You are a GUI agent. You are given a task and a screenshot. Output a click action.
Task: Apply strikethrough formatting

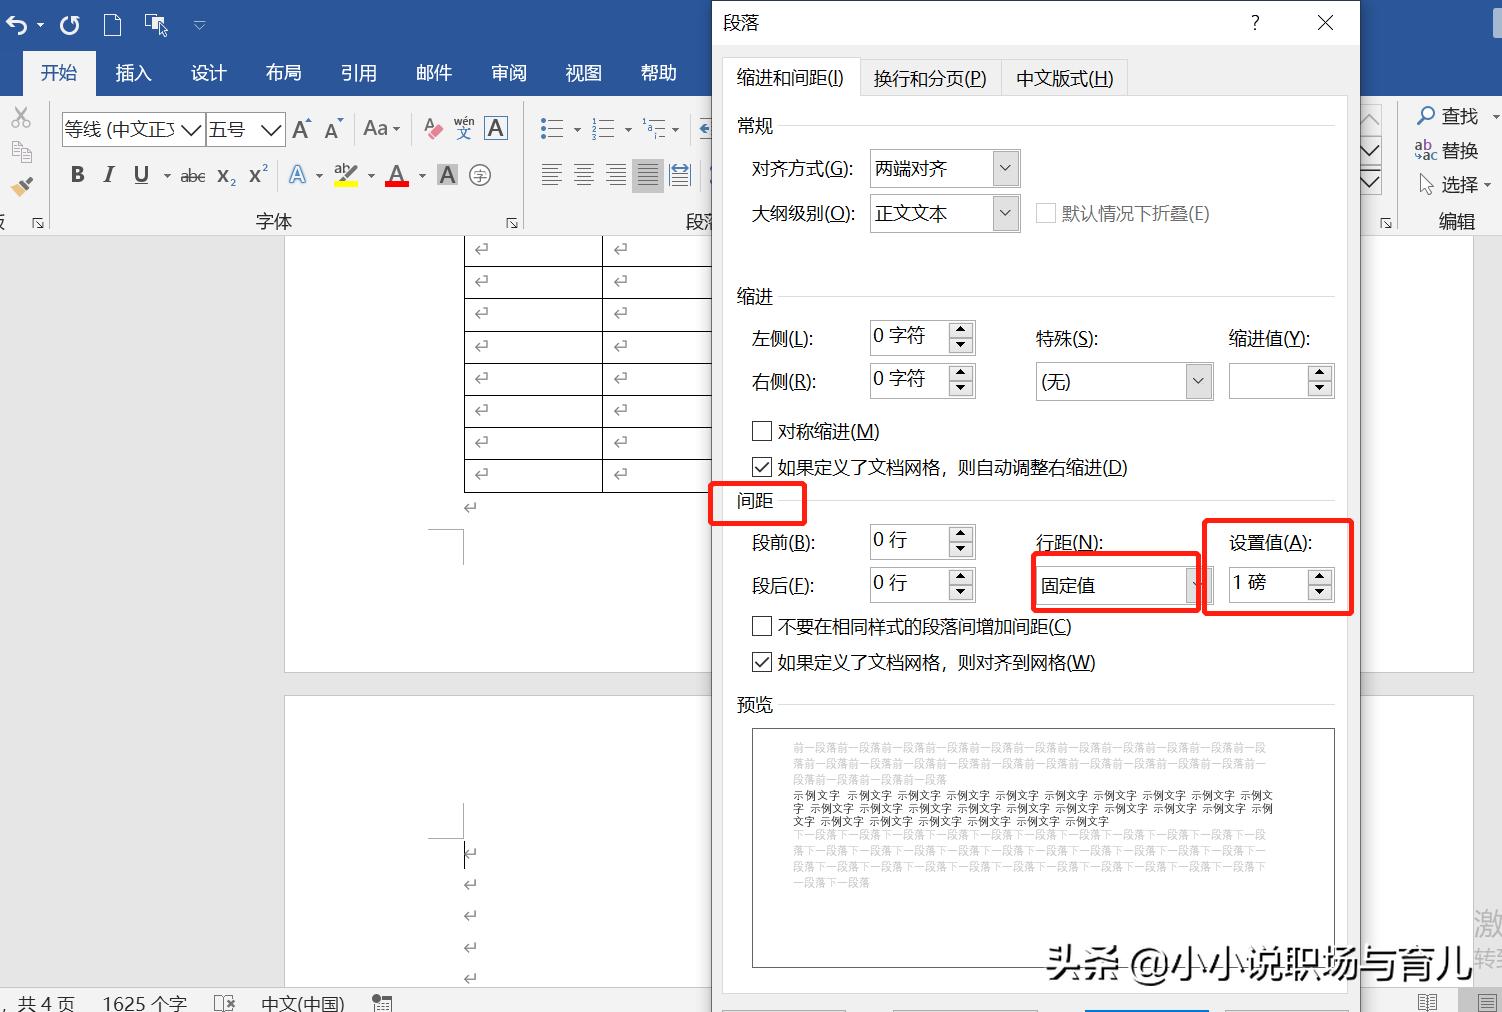pos(190,175)
